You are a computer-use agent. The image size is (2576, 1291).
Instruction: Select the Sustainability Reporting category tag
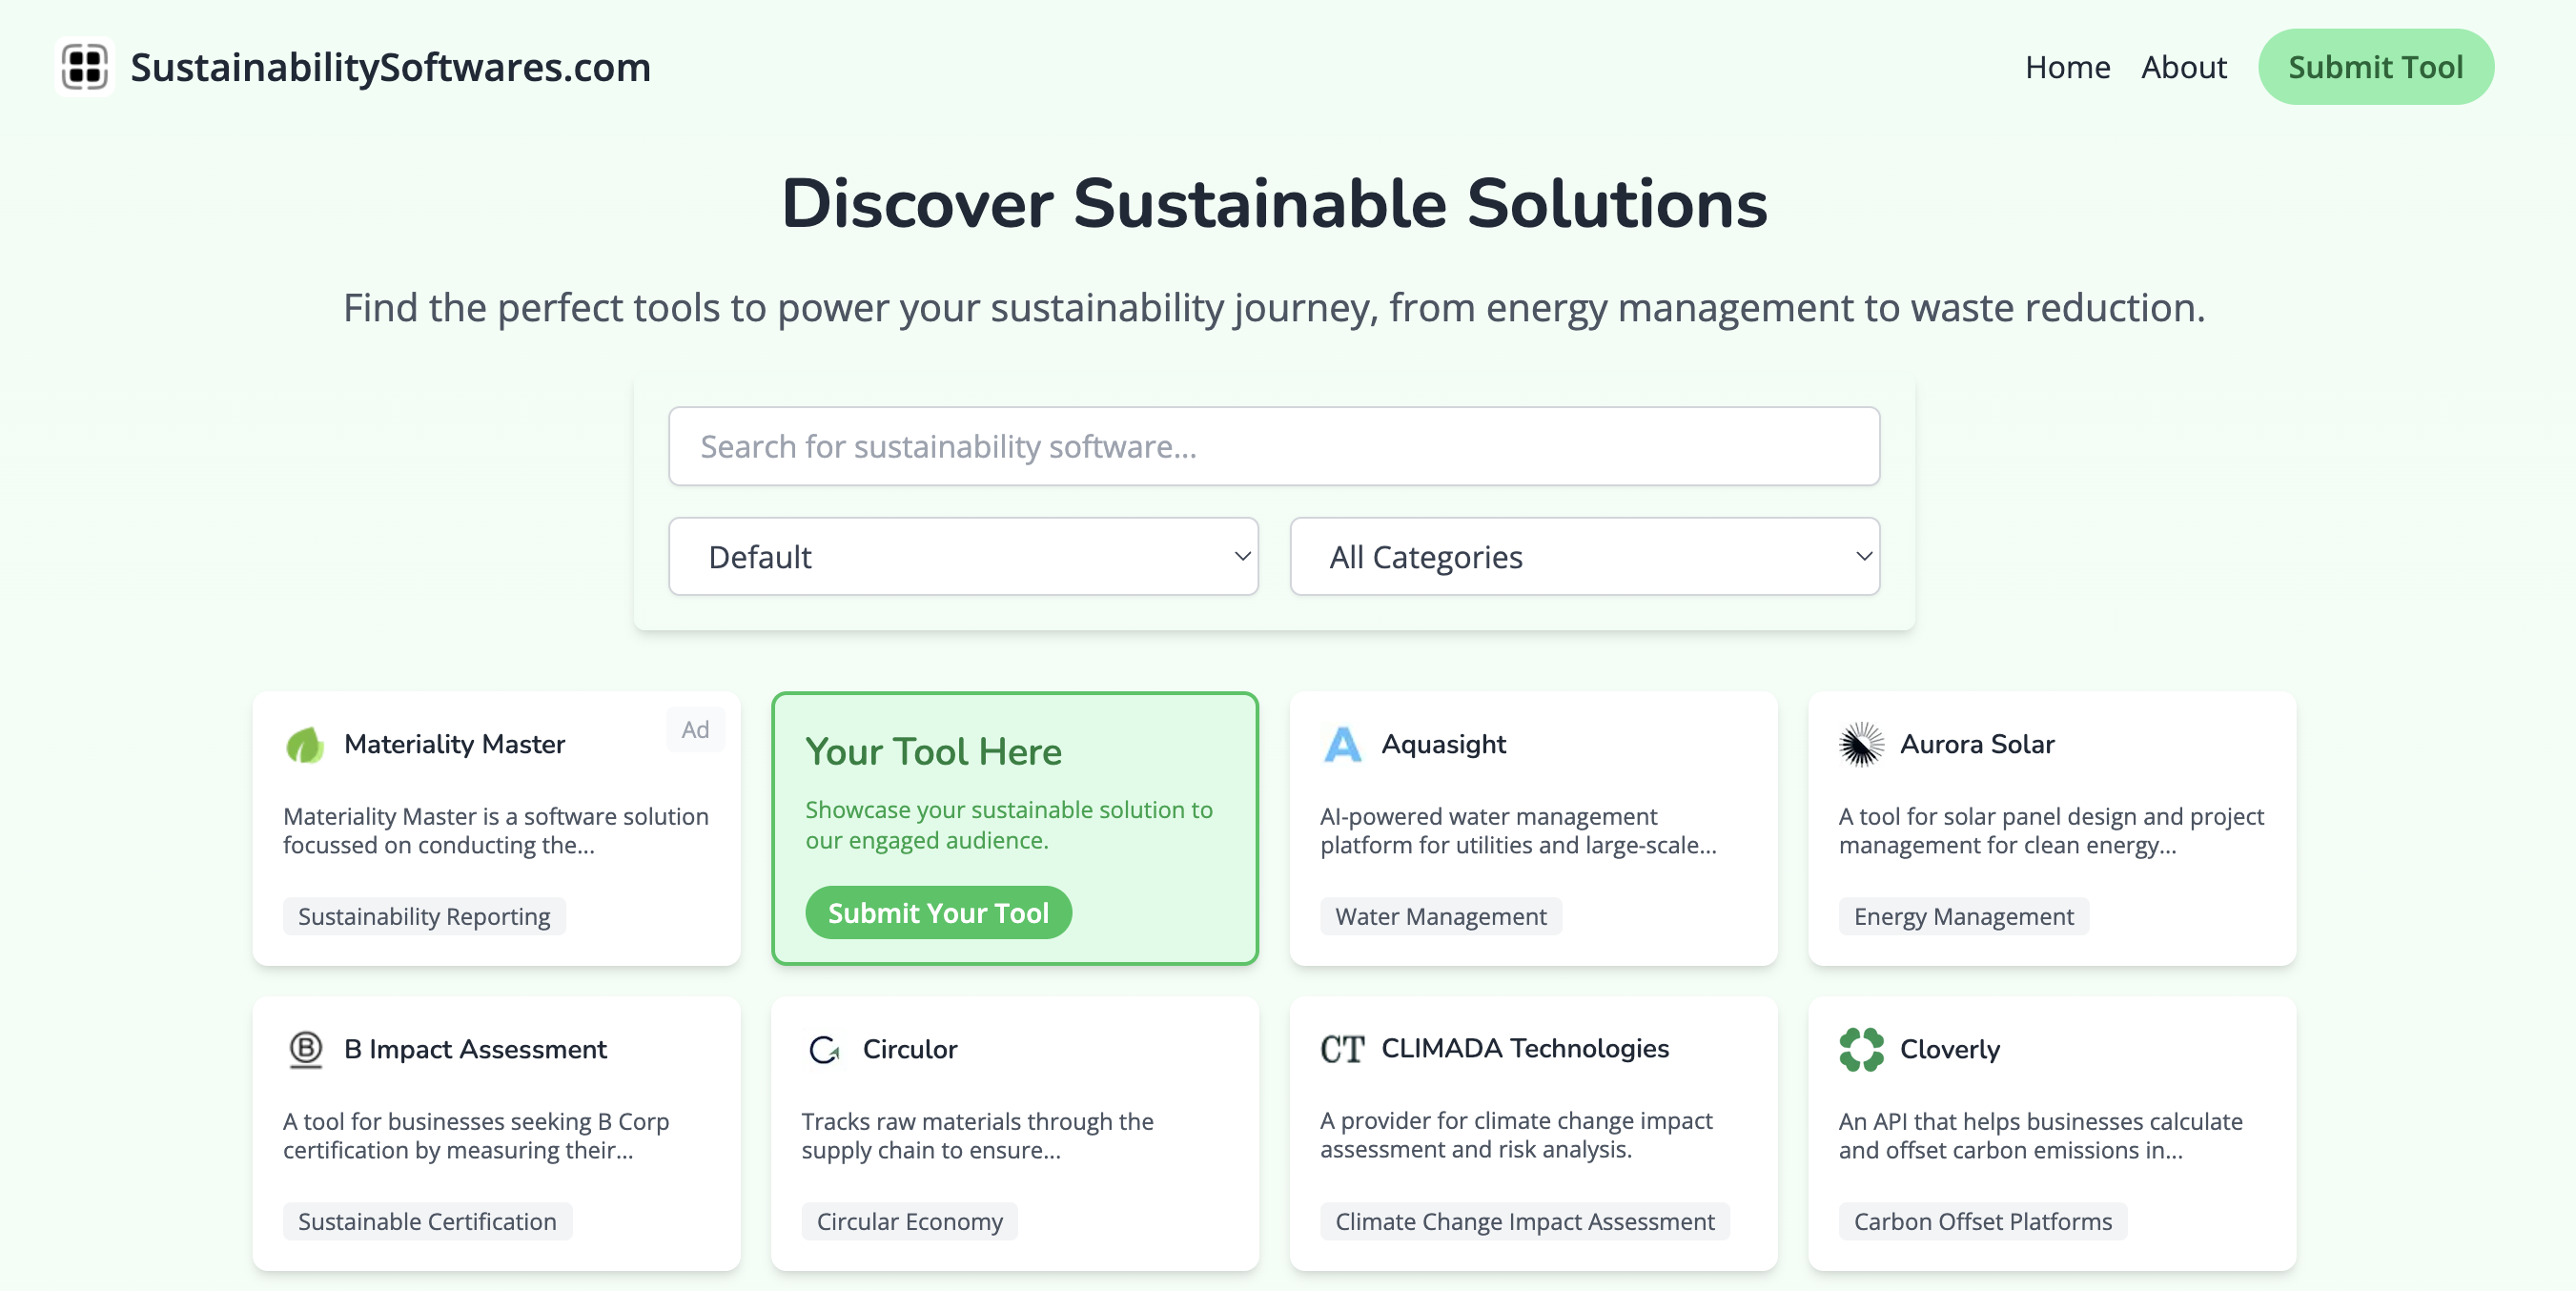pos(424,917)
